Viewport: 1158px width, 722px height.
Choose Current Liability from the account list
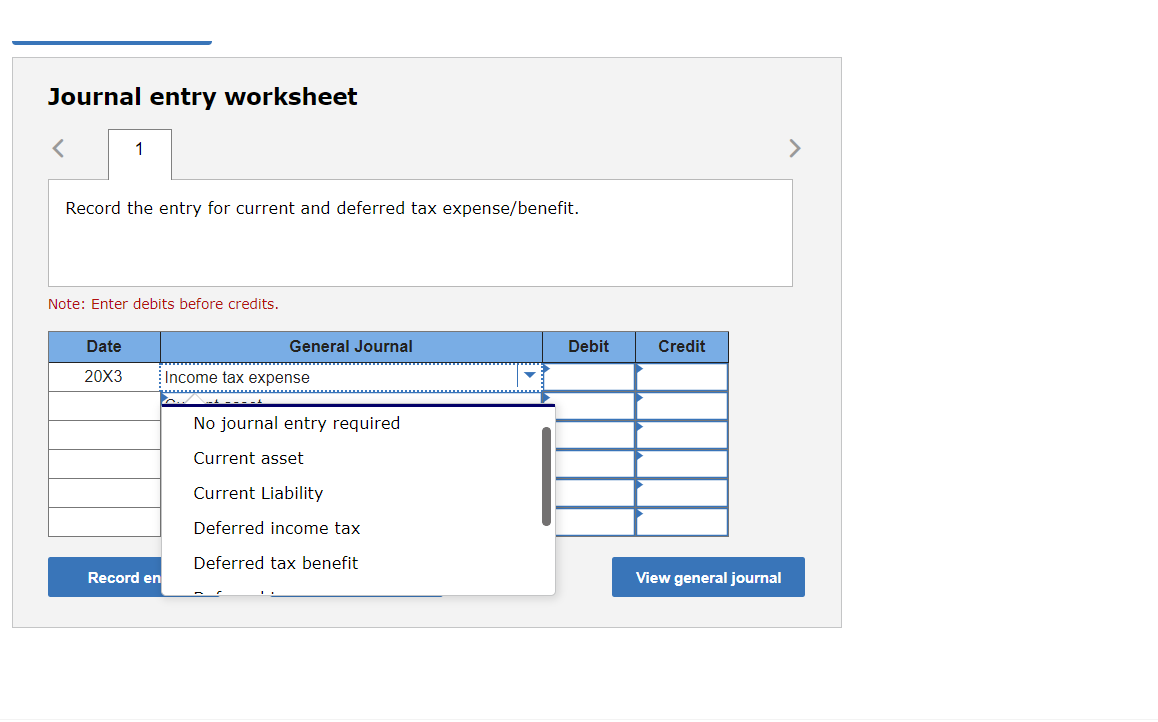(257, 493)
